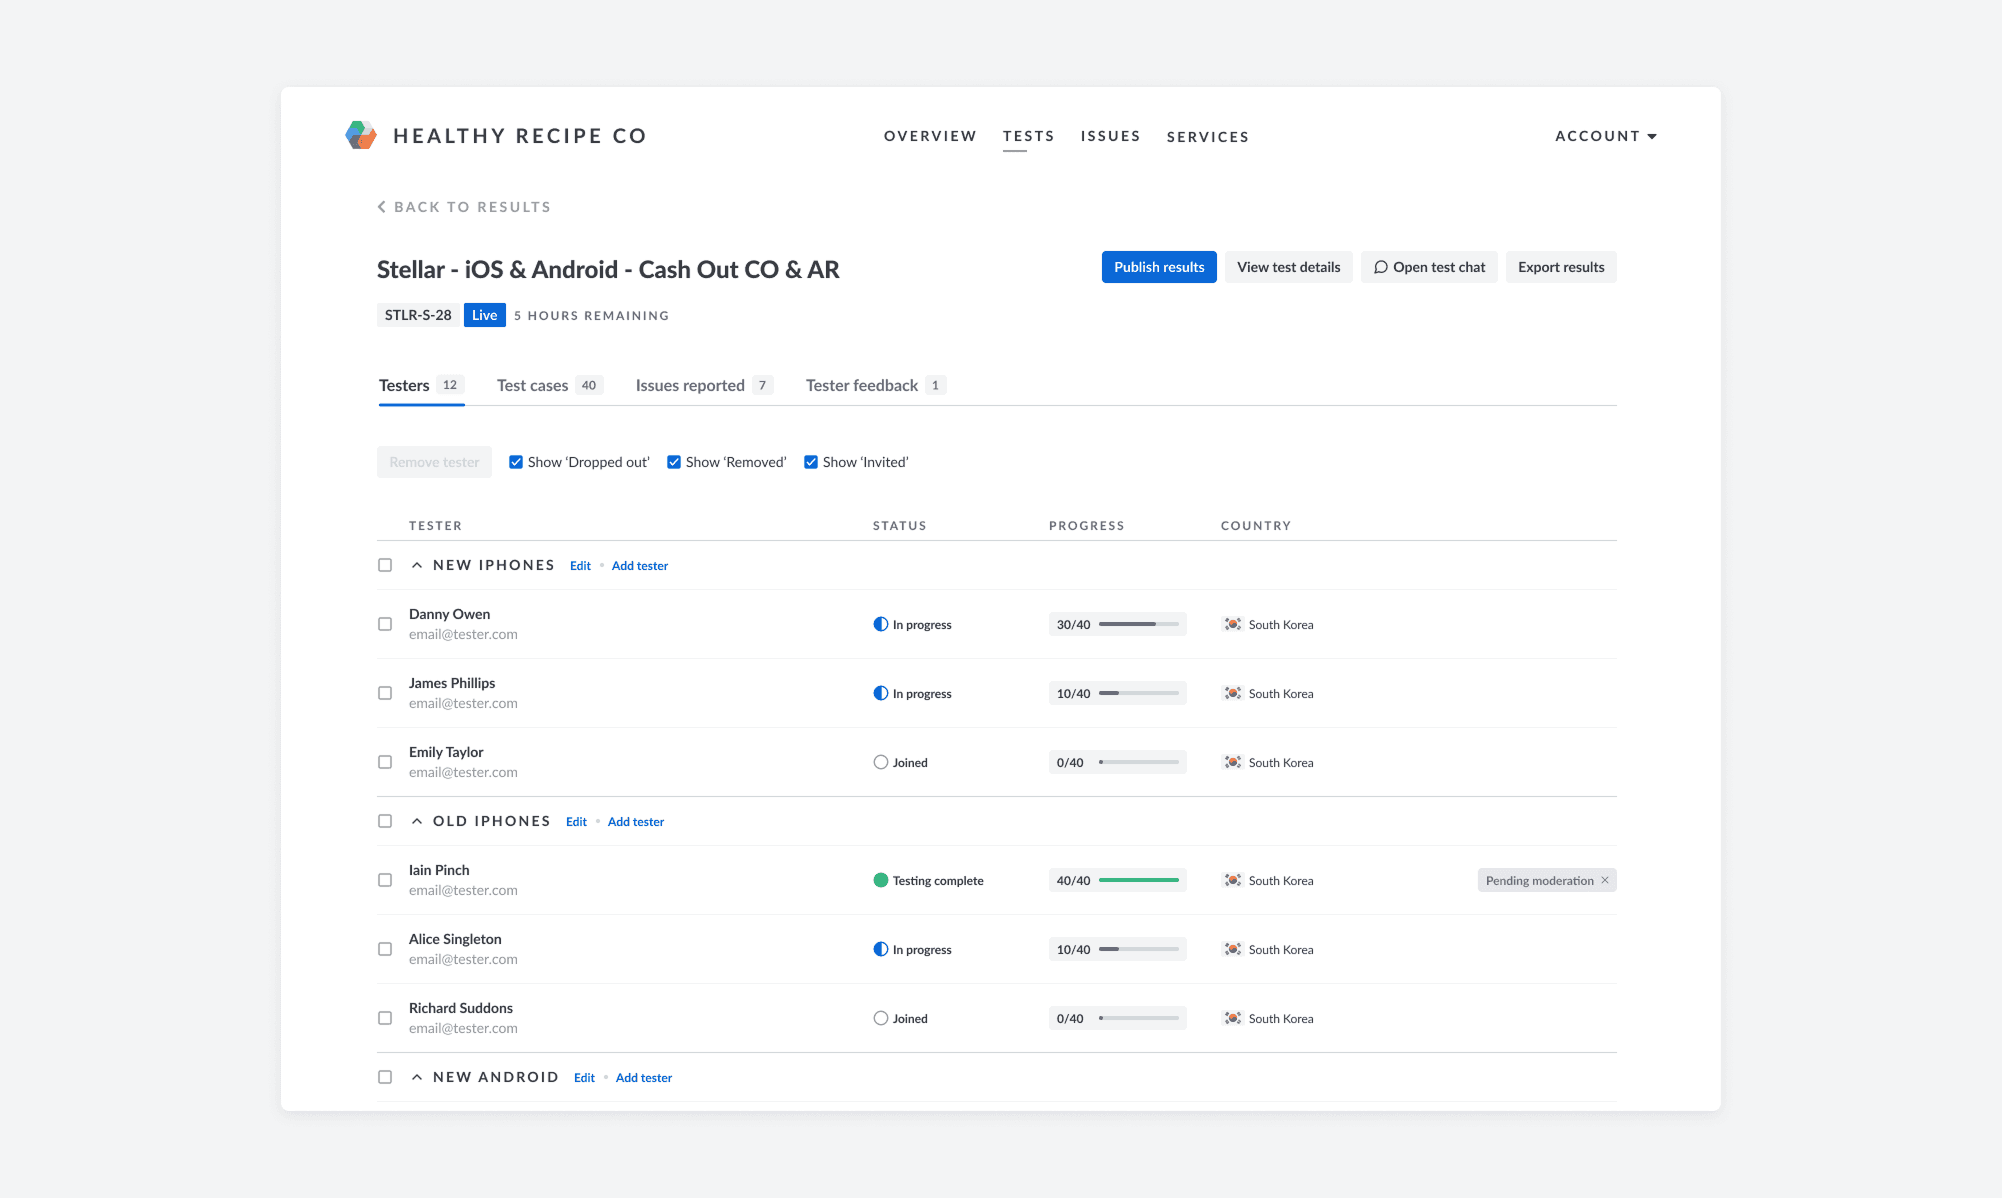Select the New iPhones group checkbox

click(385, 565)
